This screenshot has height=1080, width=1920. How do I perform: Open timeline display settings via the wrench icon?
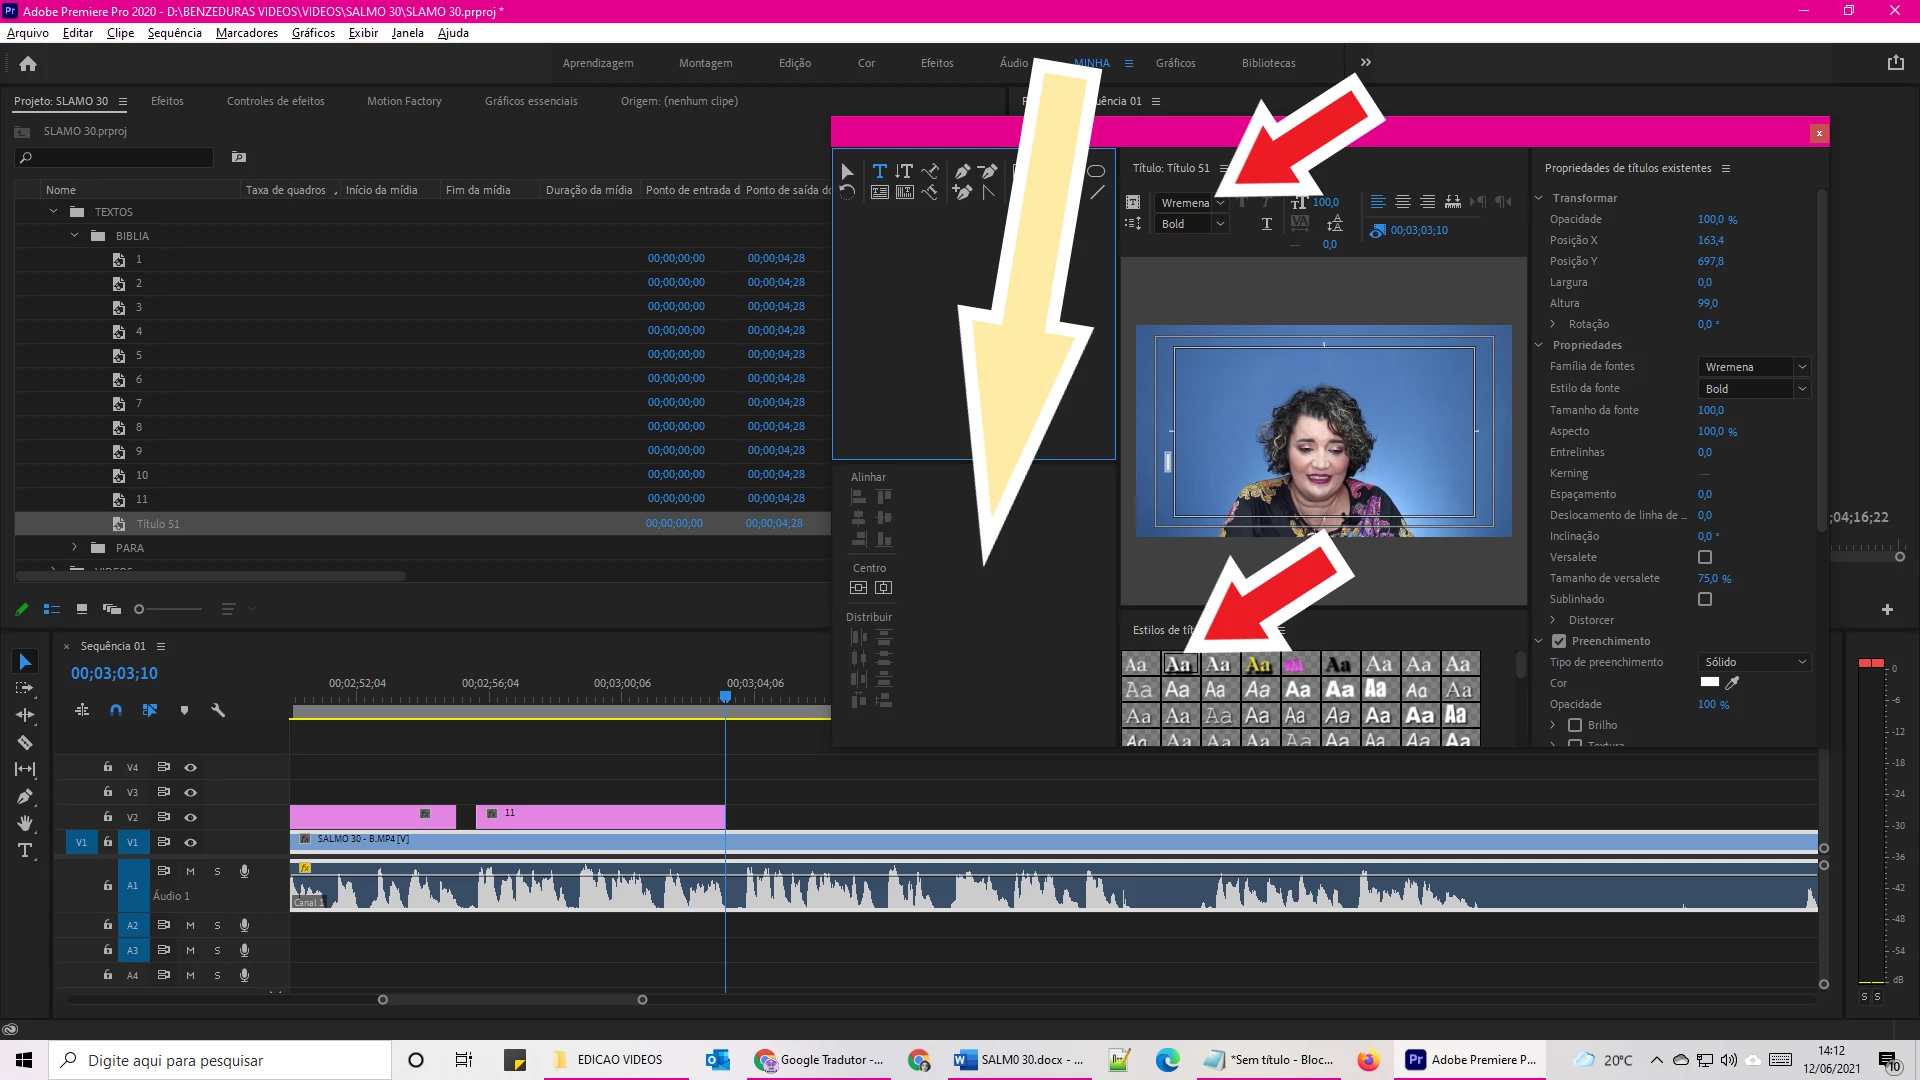(218, 710)
